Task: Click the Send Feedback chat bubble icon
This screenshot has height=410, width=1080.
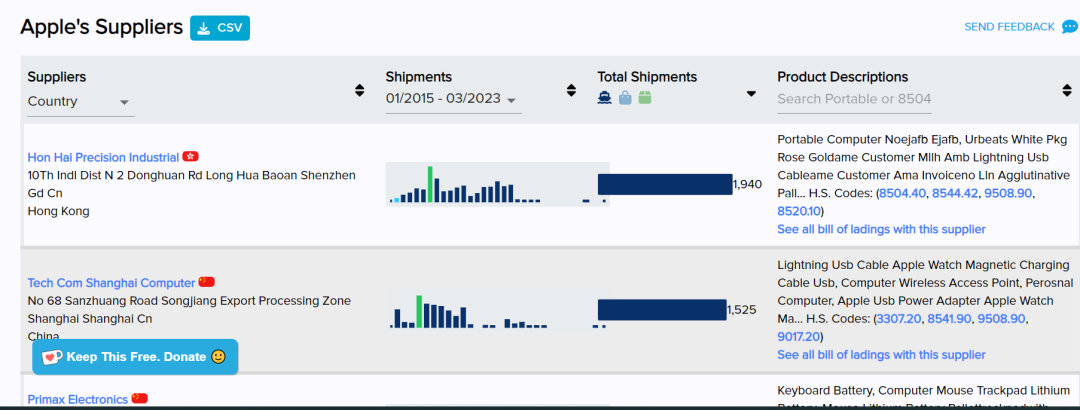Action: pos(1070,27)
